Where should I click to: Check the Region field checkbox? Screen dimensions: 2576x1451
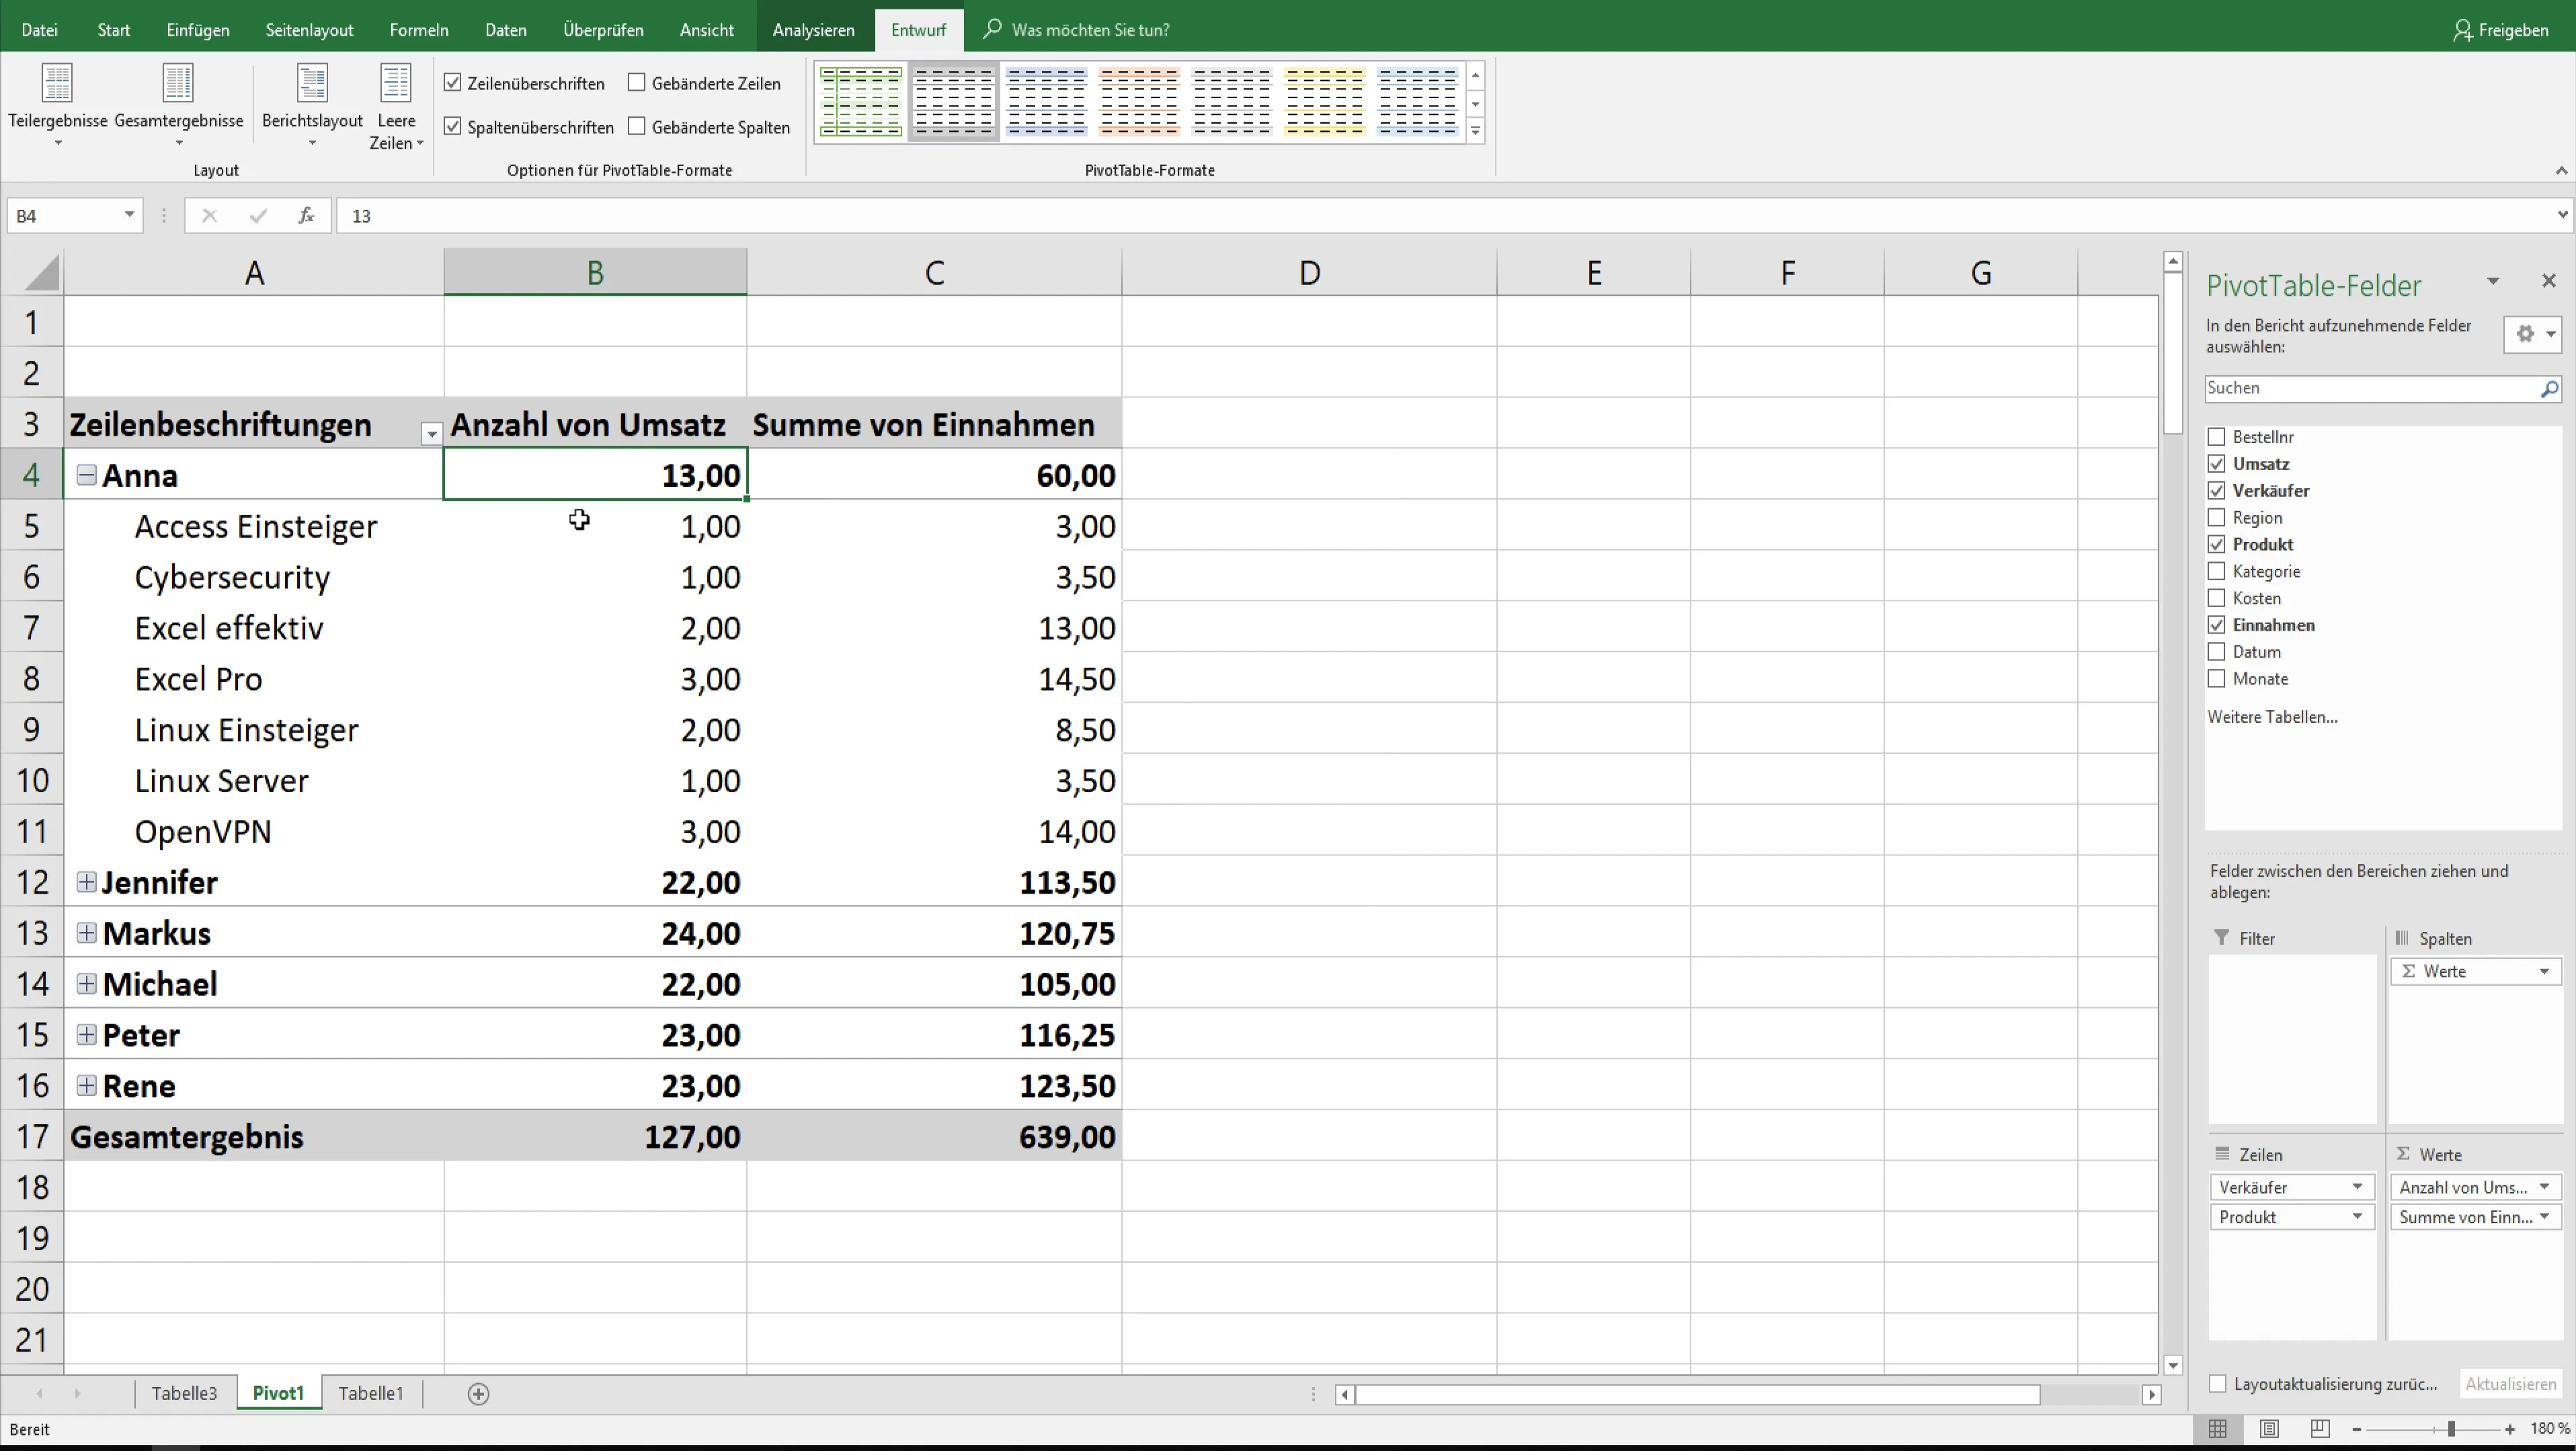click(x=2216, y=517)
